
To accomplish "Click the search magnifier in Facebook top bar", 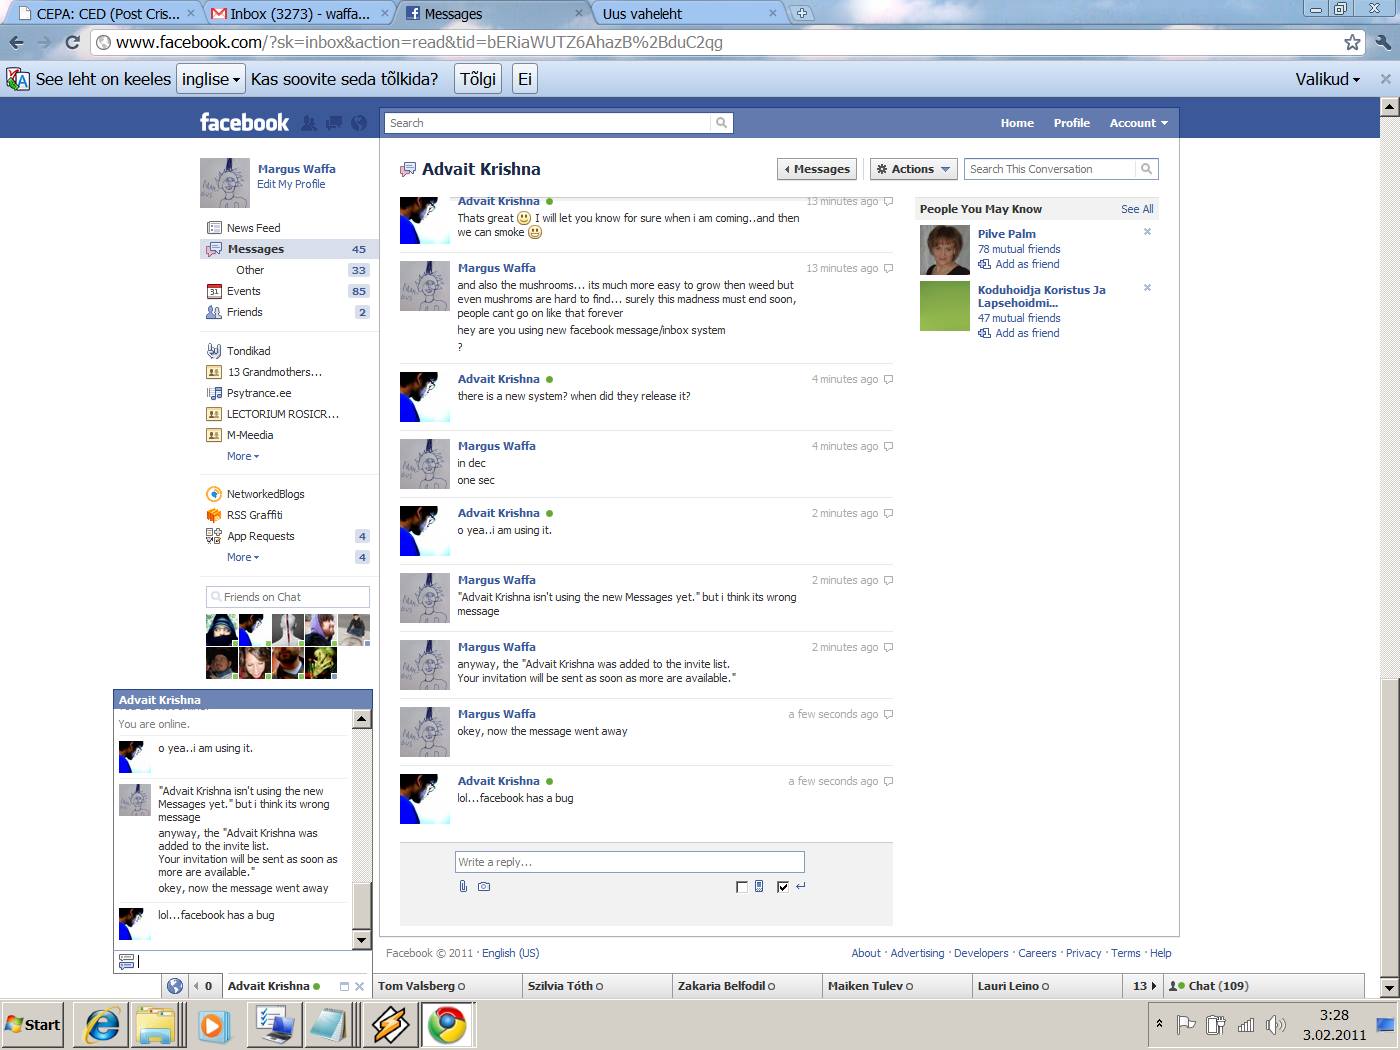I will [721, 123].
